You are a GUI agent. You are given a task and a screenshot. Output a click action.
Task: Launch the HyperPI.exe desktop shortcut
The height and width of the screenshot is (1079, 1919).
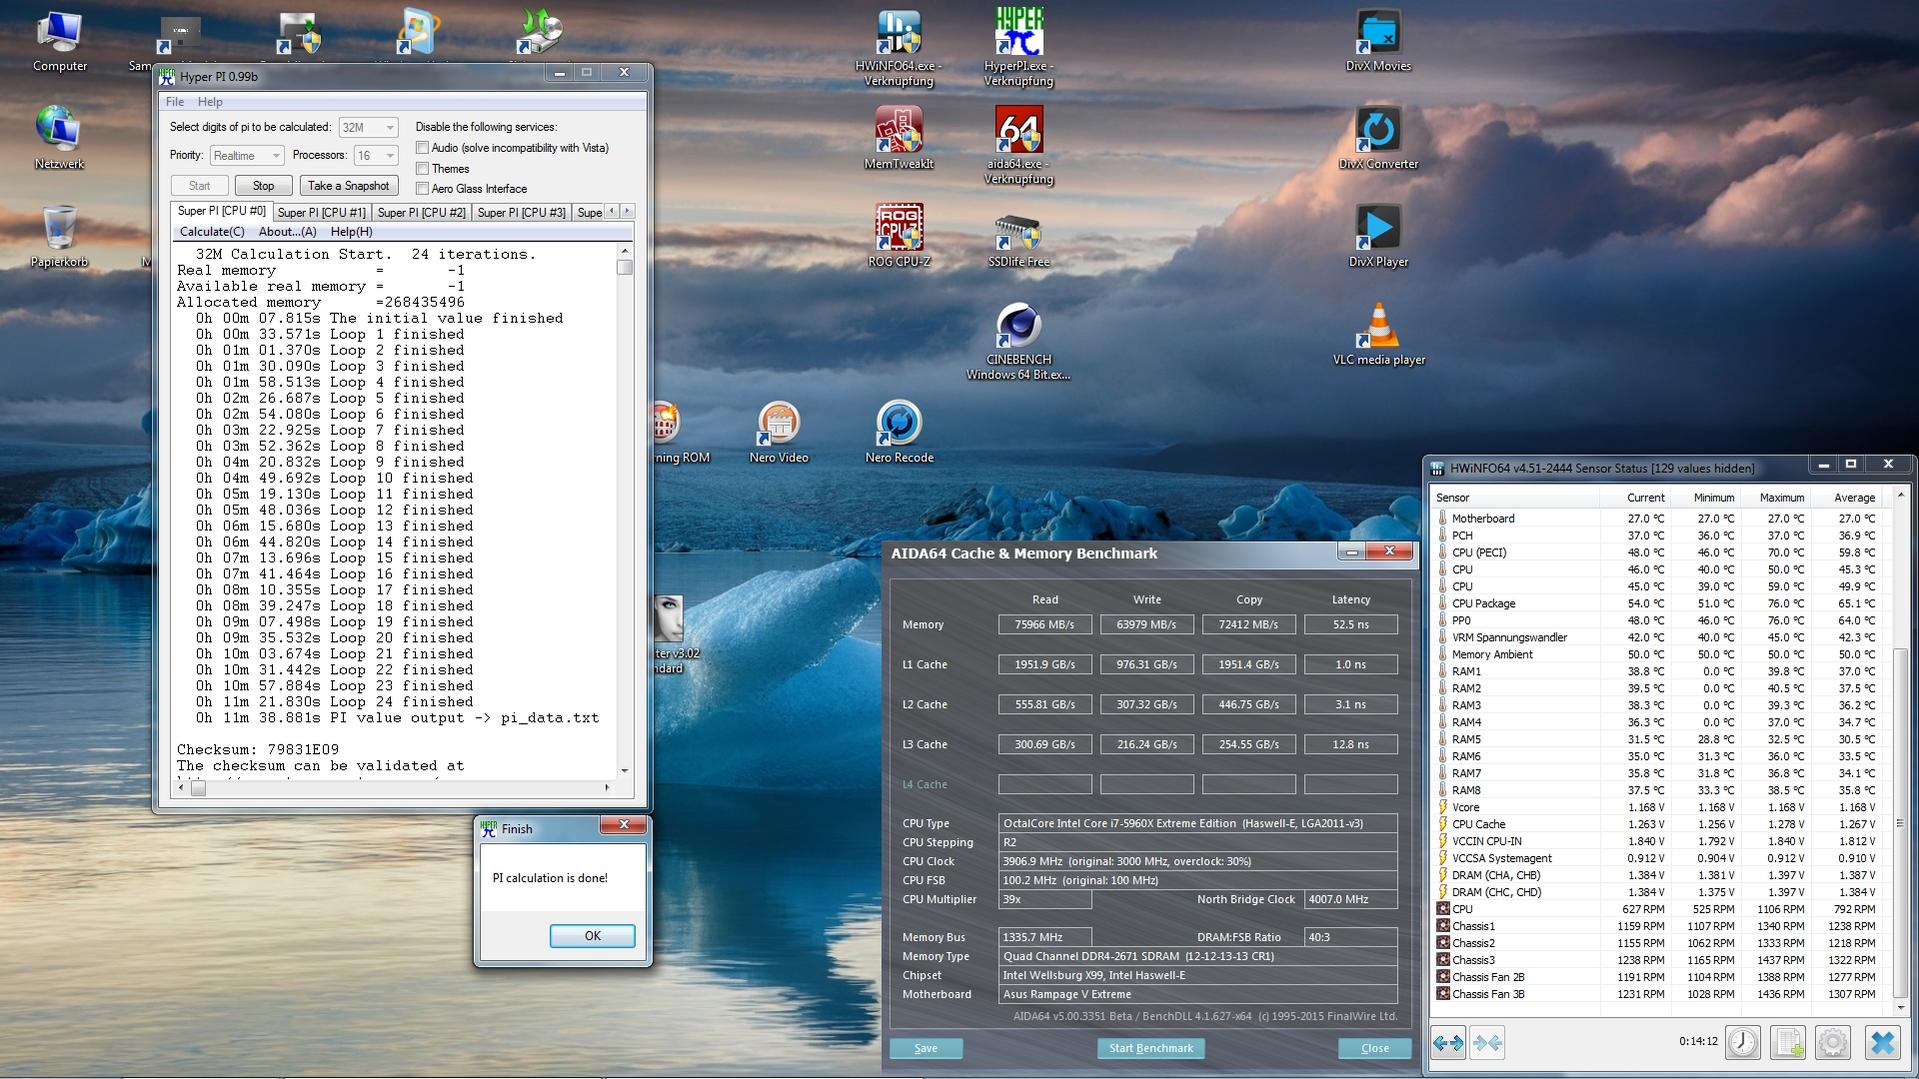pos(1018,47)
